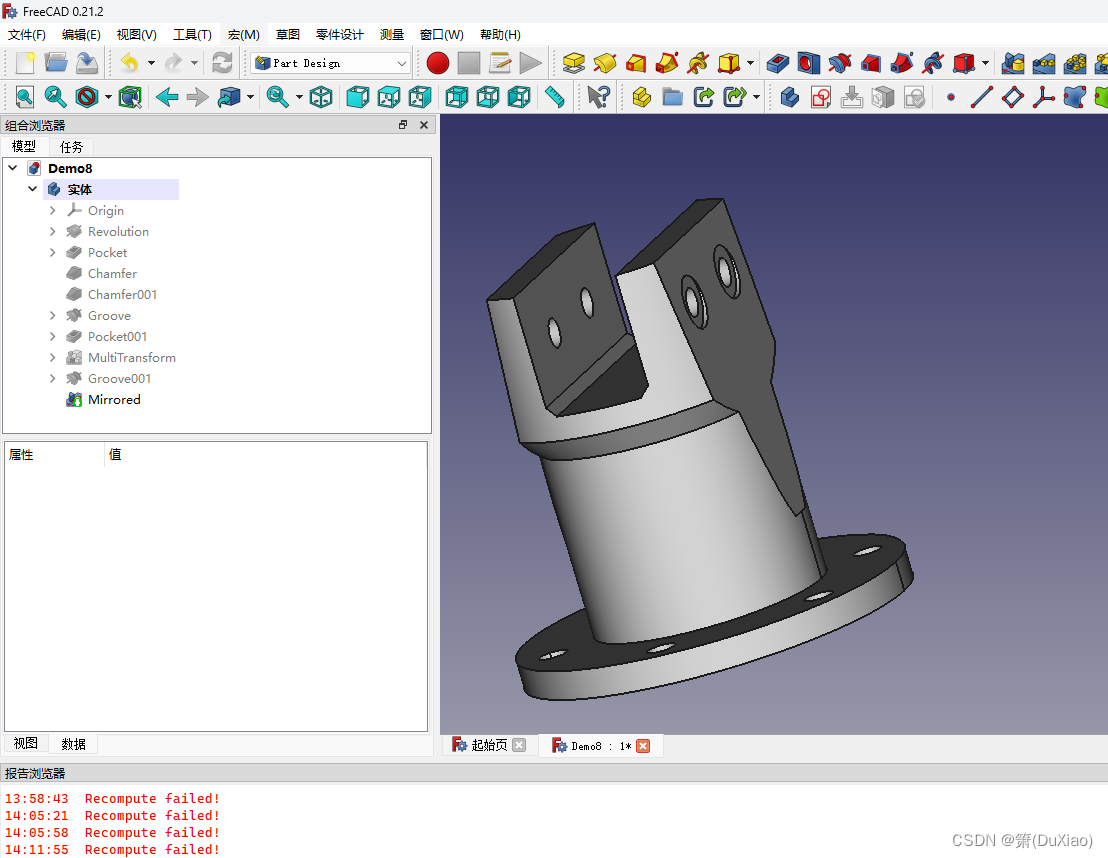The height and width of the screenshot is (858, 1108).
Task: Set isometric view with cube icon
Action: coord(321,97)
